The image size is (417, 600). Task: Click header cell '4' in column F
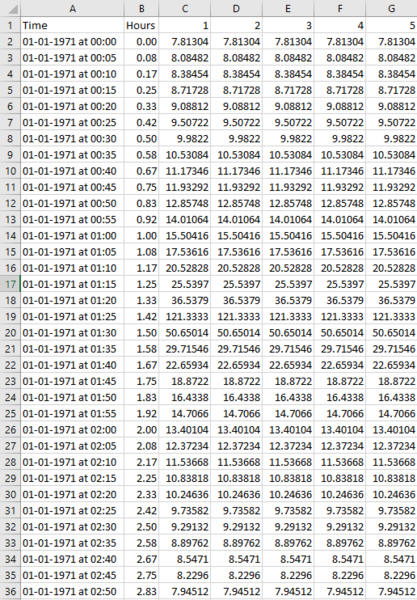(x=340, y=25)
